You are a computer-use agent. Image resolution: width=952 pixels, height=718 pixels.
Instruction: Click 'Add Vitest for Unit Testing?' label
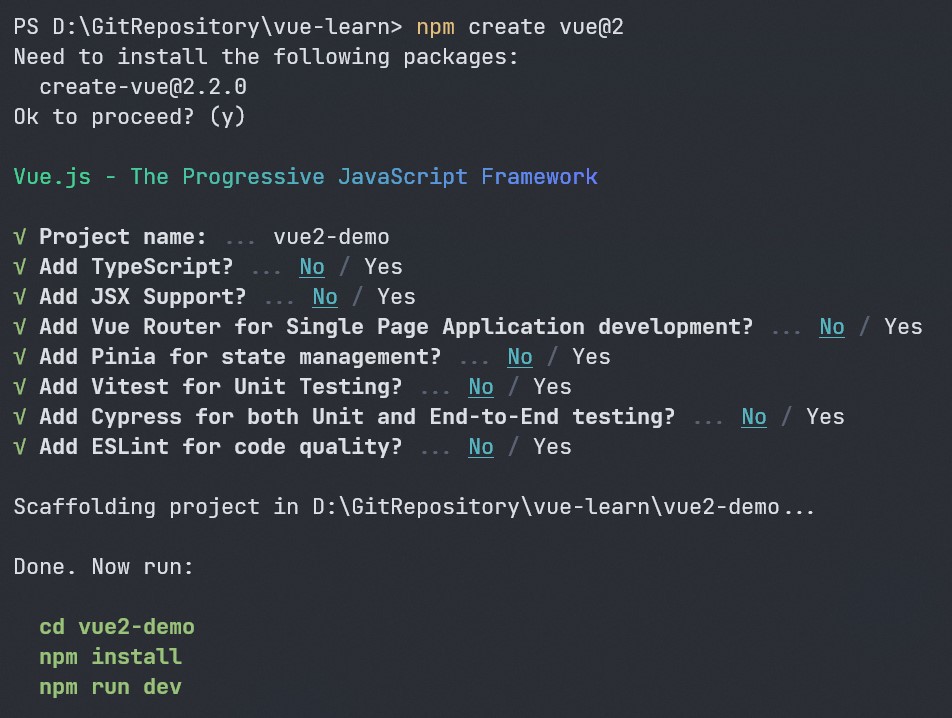point(221,387)
